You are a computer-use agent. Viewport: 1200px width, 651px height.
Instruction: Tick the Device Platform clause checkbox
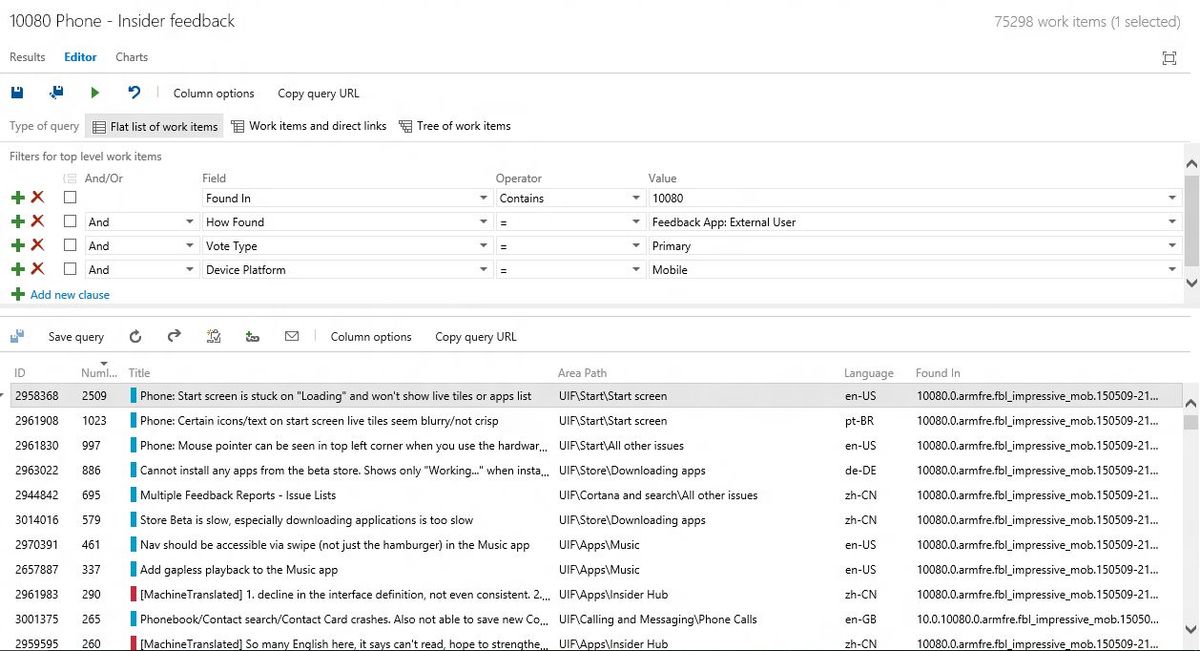coord(70,269)
